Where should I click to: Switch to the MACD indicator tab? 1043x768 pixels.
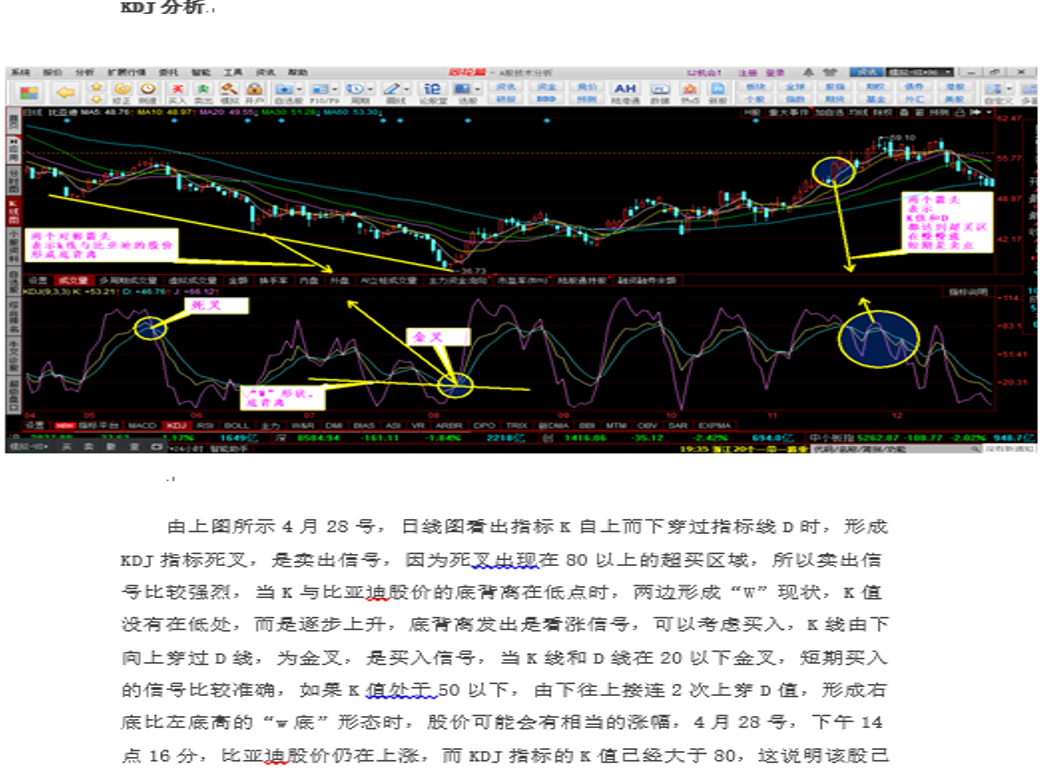click(142, 426)
